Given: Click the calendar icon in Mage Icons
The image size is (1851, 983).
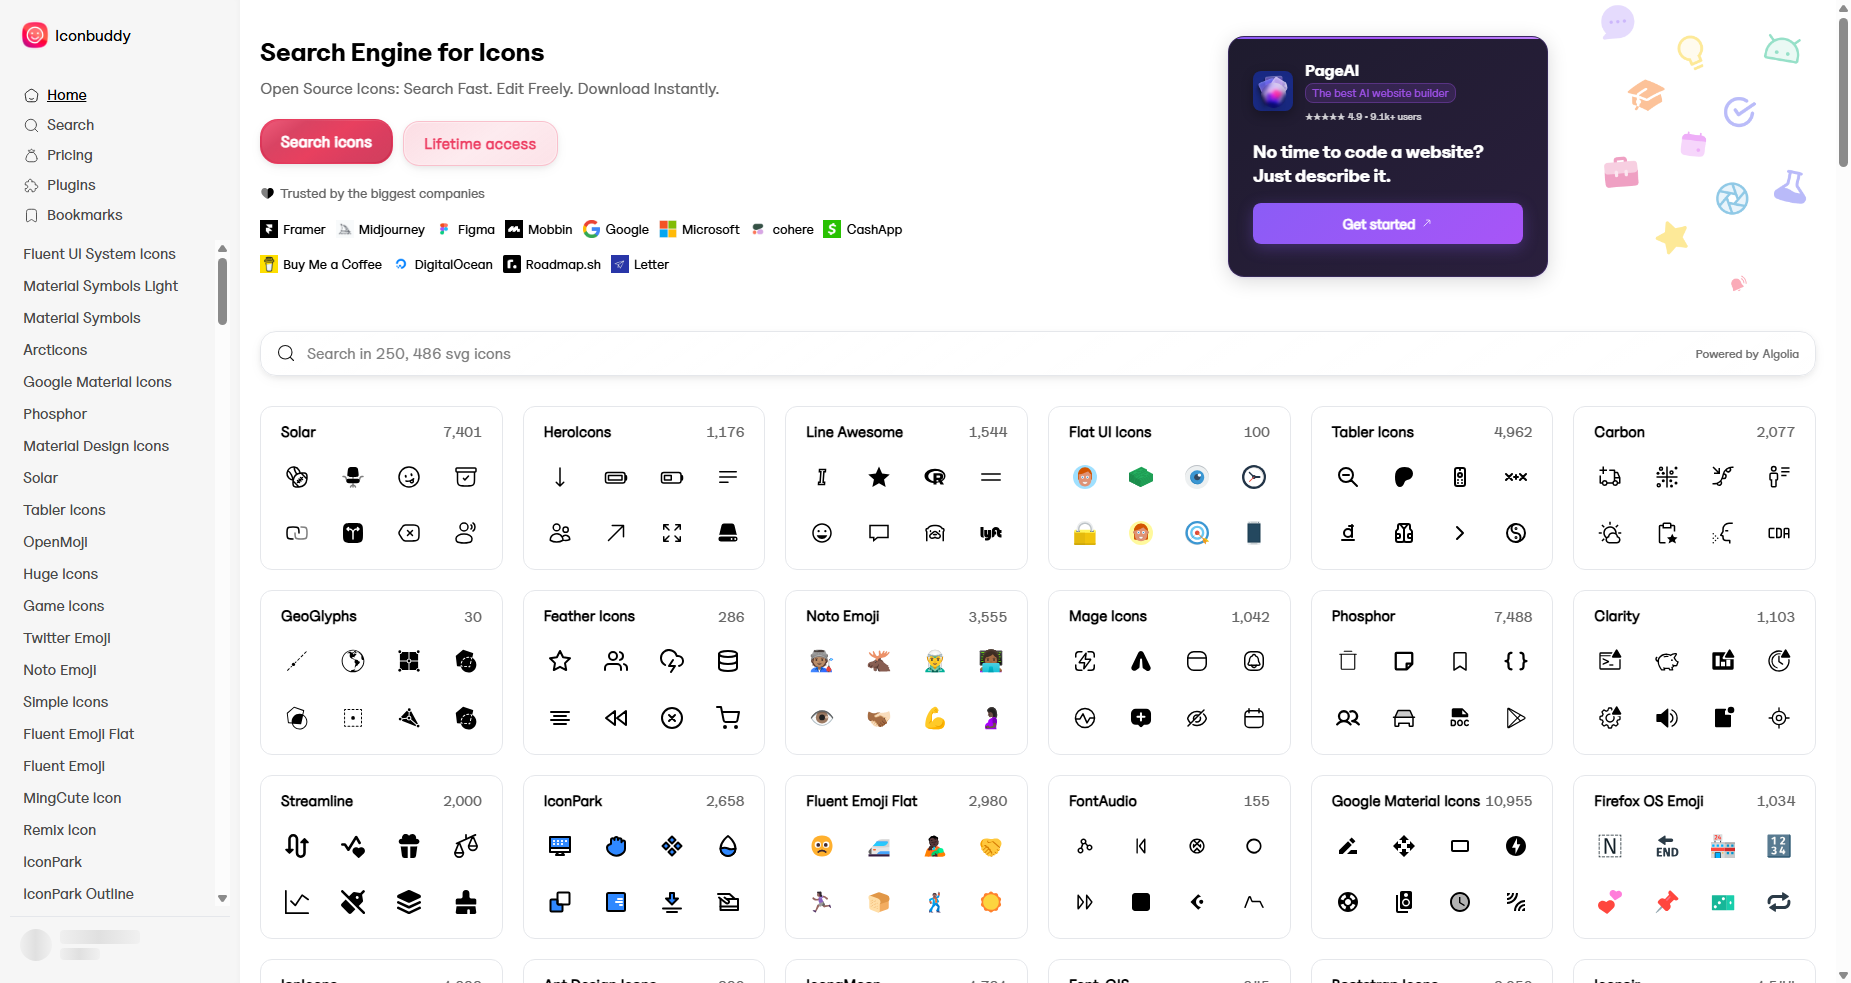Looking at the screenshot, I should pyautogui.click(x=1254, y=718).
